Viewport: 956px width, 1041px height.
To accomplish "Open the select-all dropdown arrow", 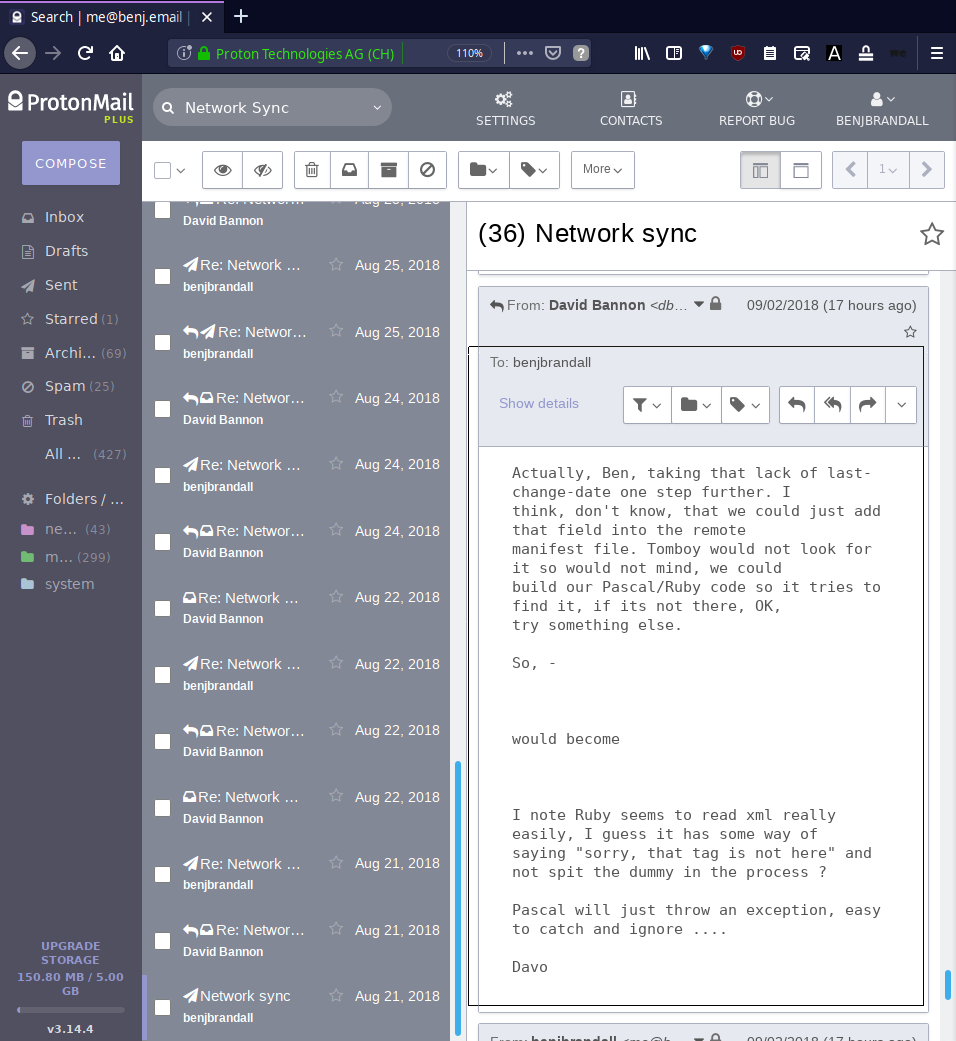I will pyautogui.click(x=181, y=171).
